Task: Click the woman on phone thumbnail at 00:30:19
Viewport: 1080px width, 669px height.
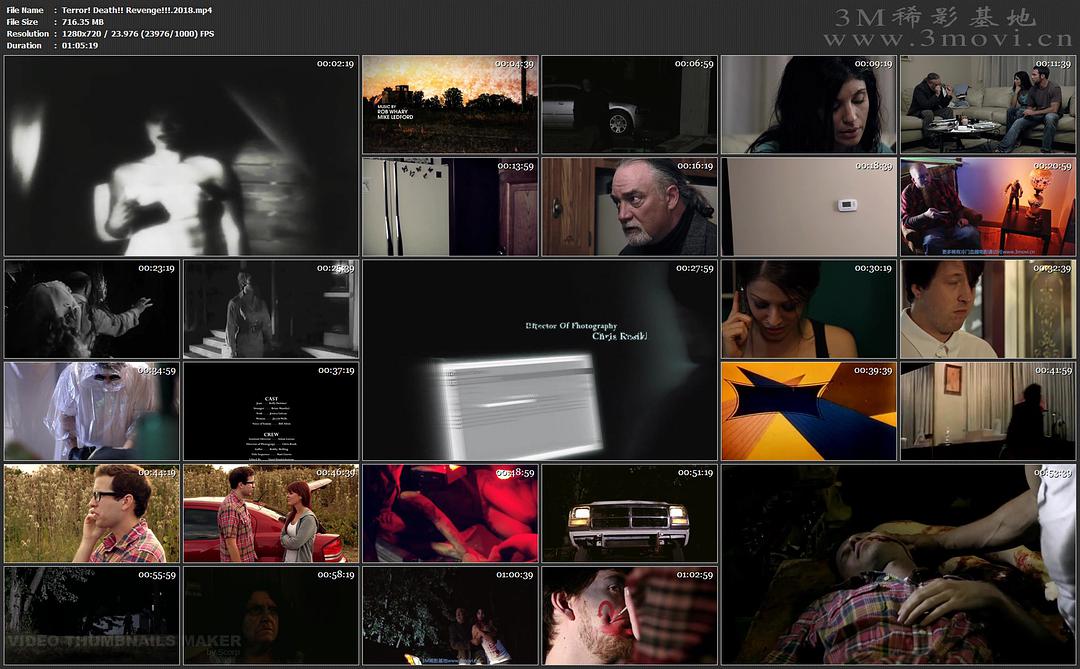Action: pyautogui.click(x=808, y=310)
